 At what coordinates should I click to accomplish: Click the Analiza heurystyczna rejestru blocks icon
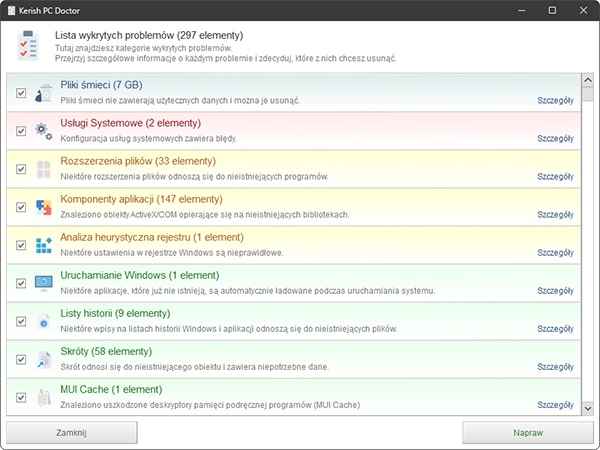coord(43,245)
